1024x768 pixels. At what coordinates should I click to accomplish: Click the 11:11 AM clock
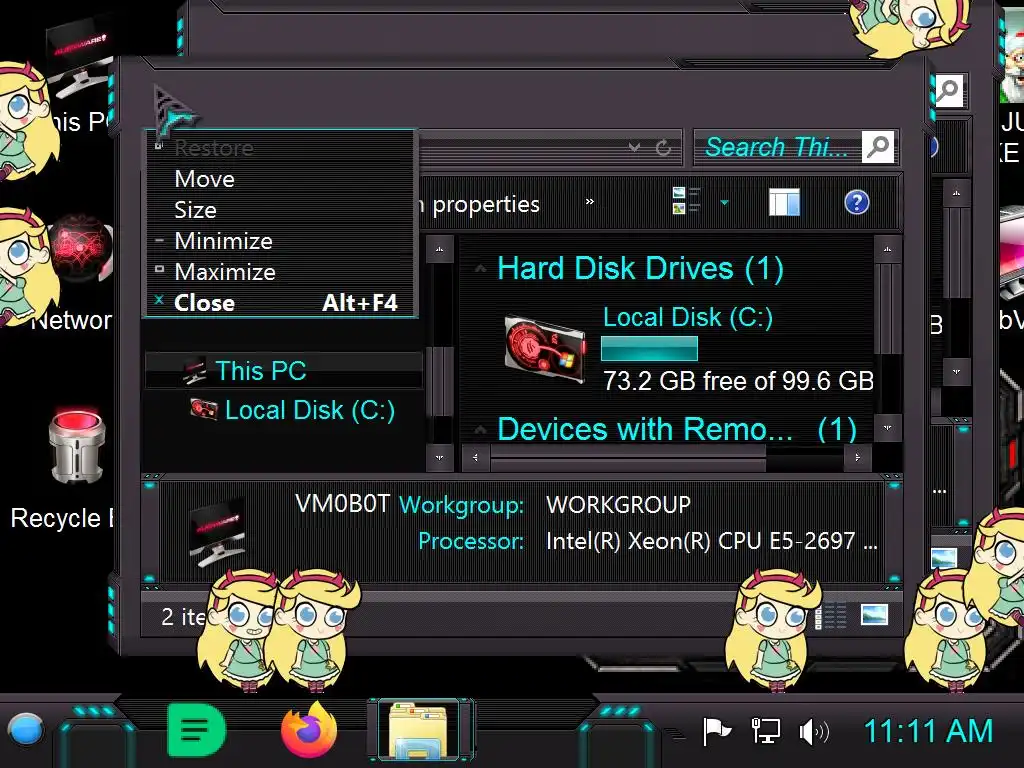928,731
